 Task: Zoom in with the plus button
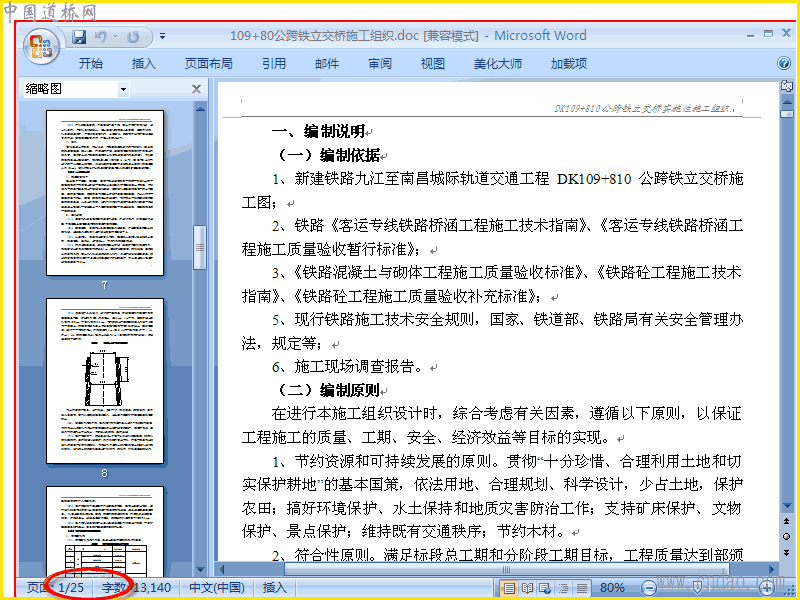click(766, 588)
